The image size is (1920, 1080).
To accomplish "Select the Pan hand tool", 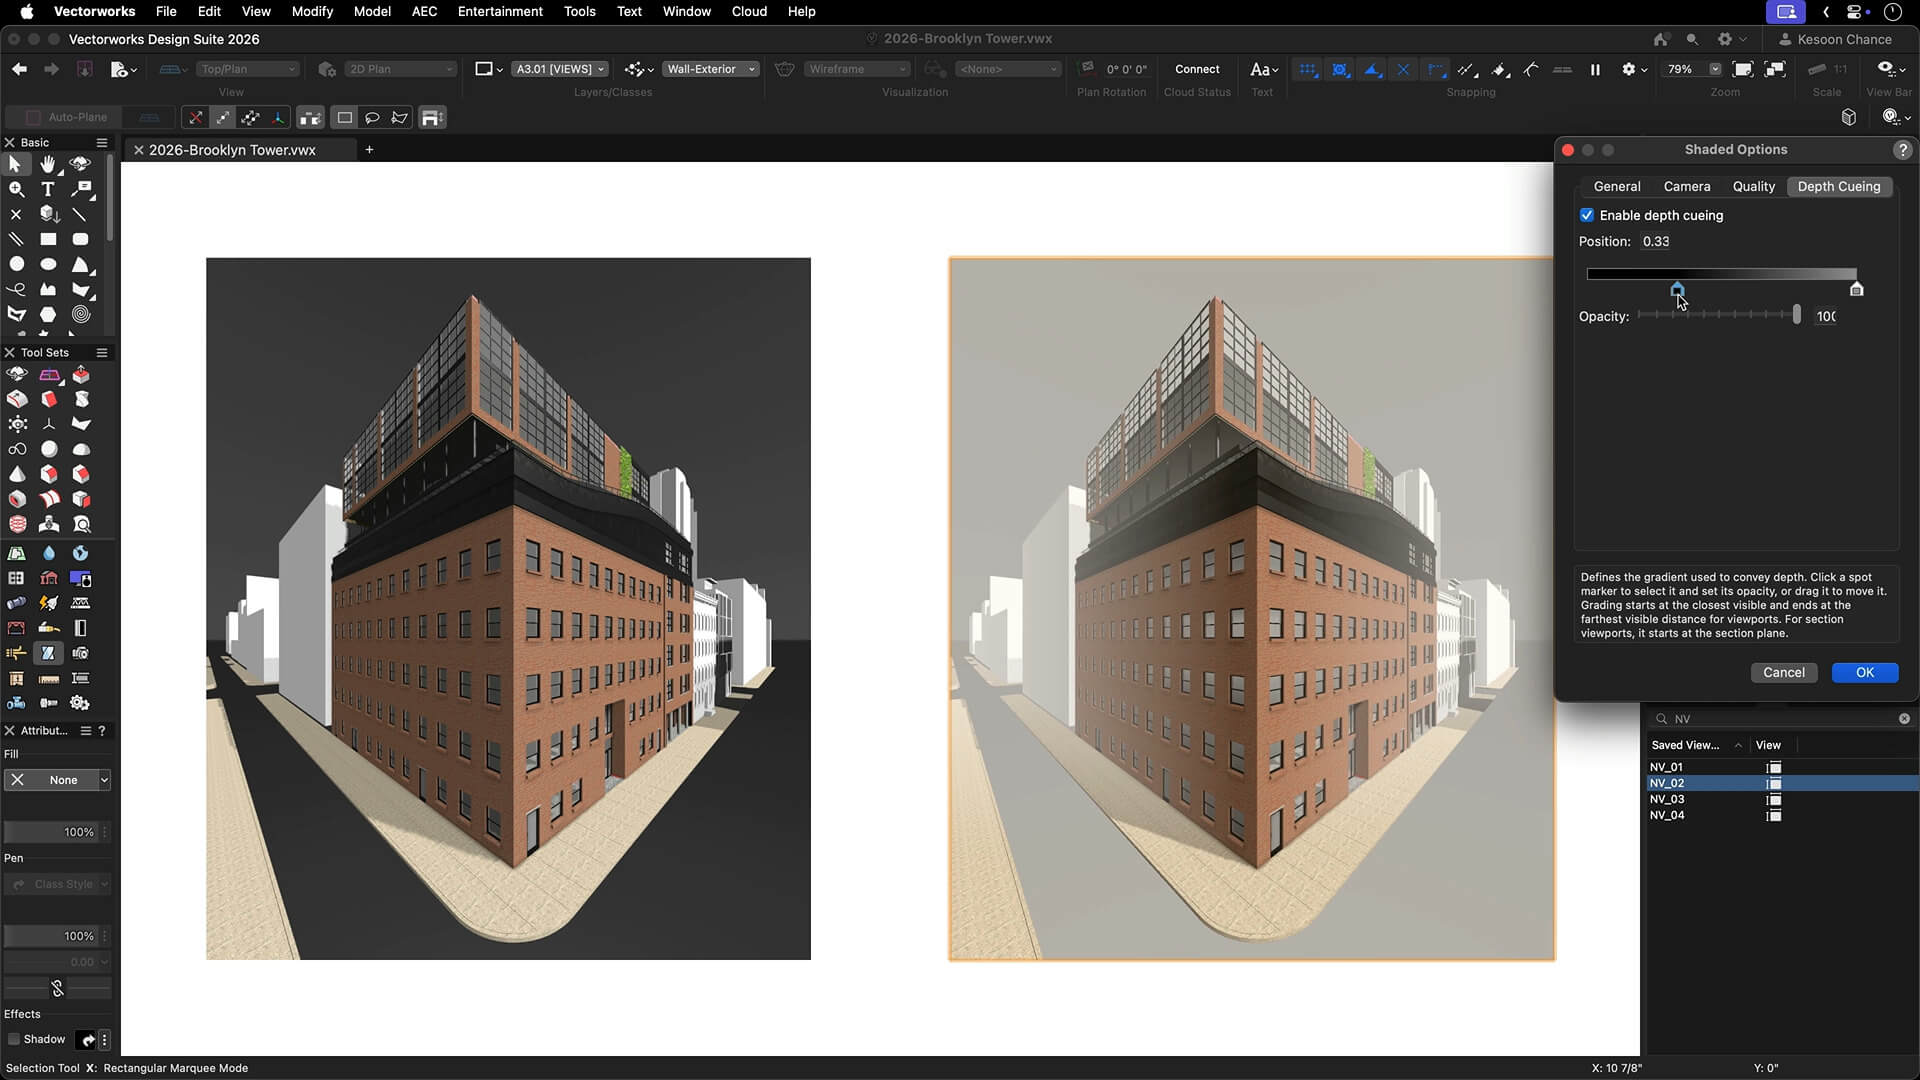I will pos(48,164).
